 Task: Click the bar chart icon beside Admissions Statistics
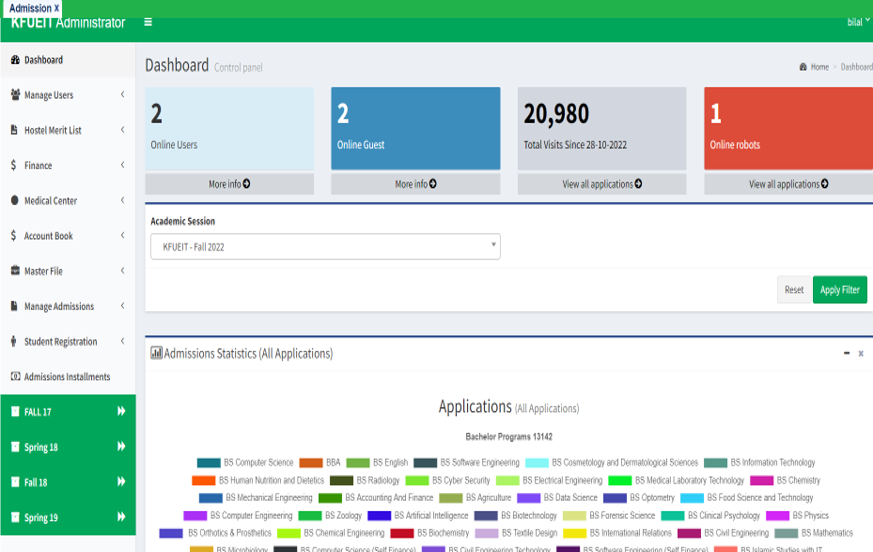click(x=156, y=353)
